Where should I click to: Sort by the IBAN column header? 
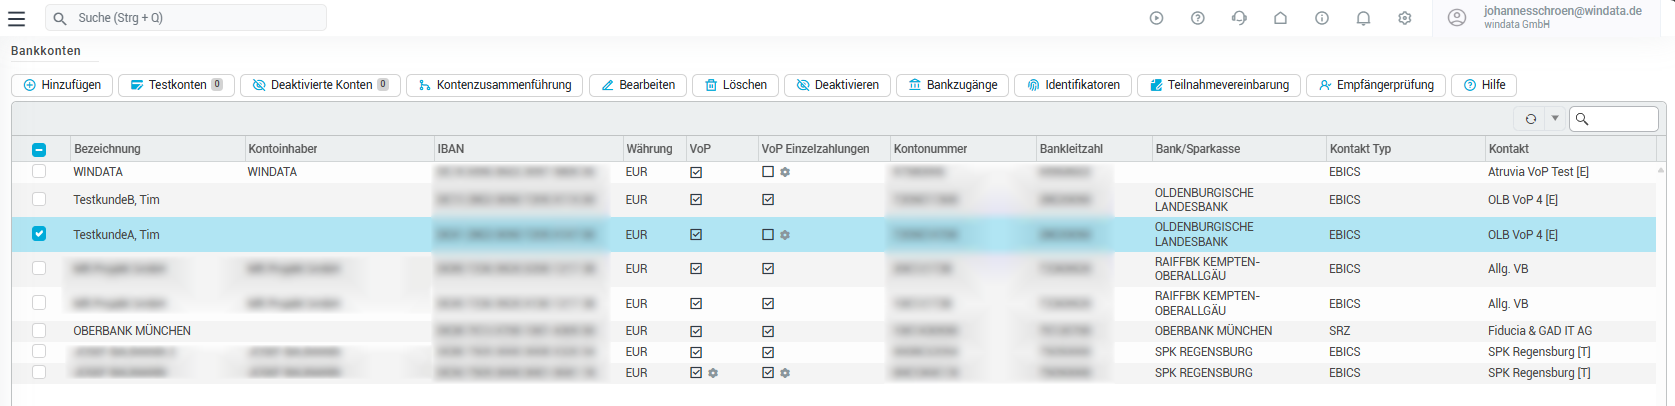[x=451, y=149]
